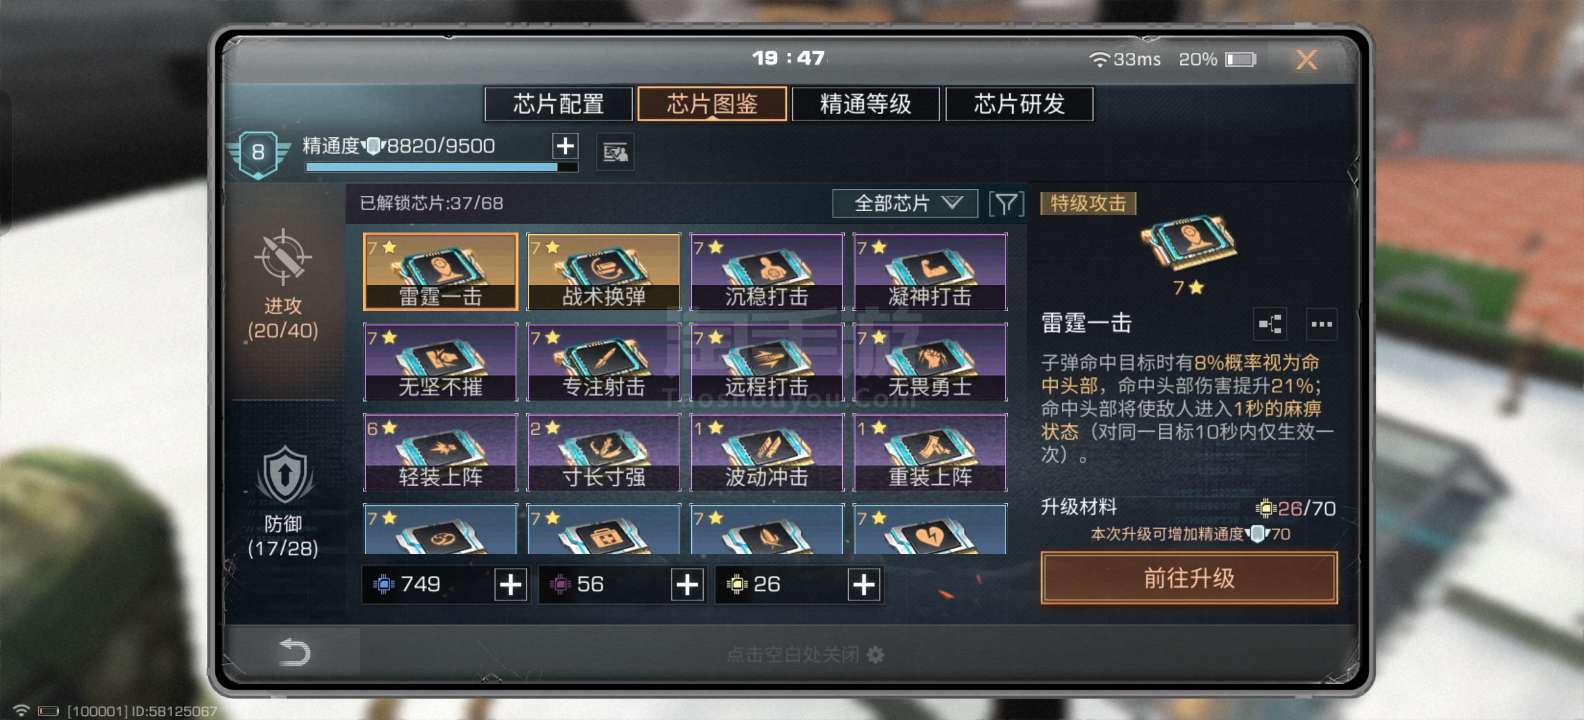The image size is (1584, 720).
Task: Open the 芯片研发 tab
Action: [1020, 104]
